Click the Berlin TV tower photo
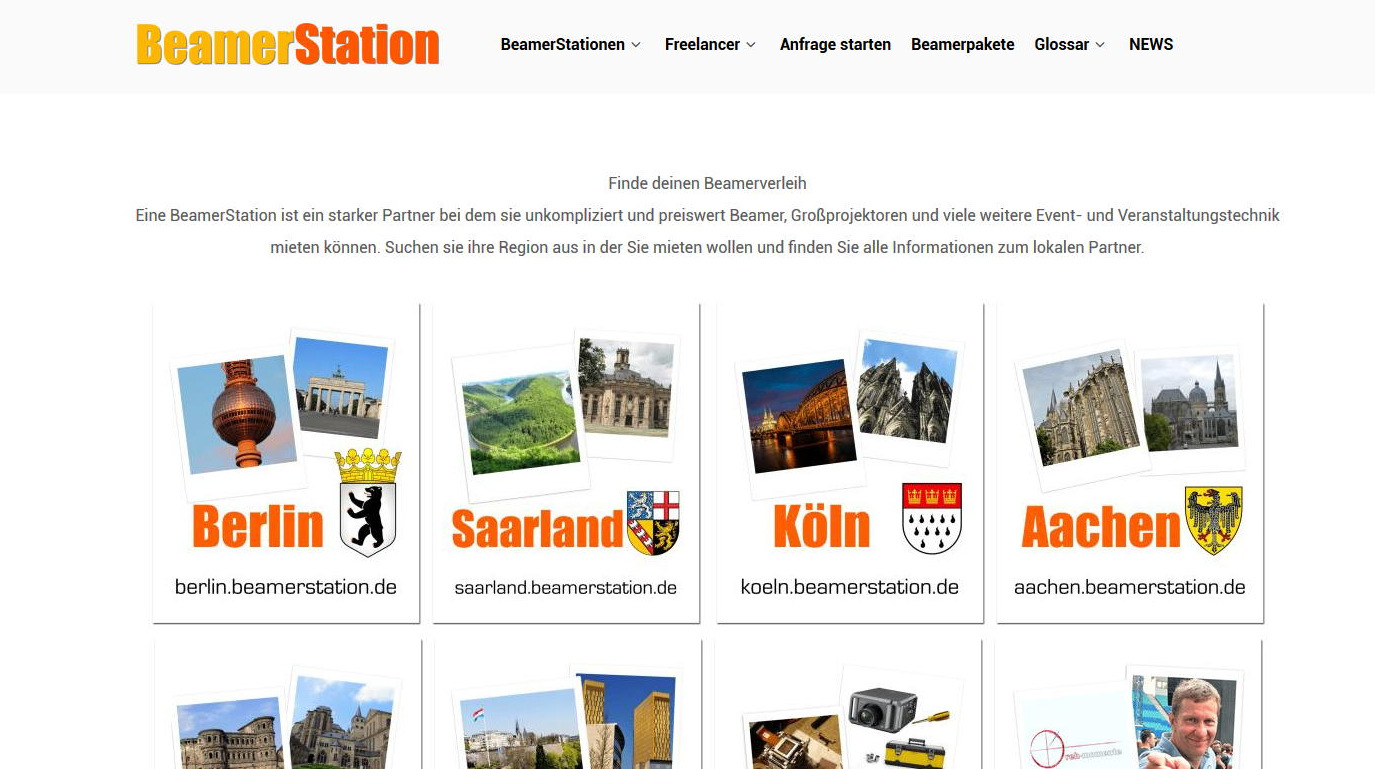1375x769 pixels. (238, 413)
